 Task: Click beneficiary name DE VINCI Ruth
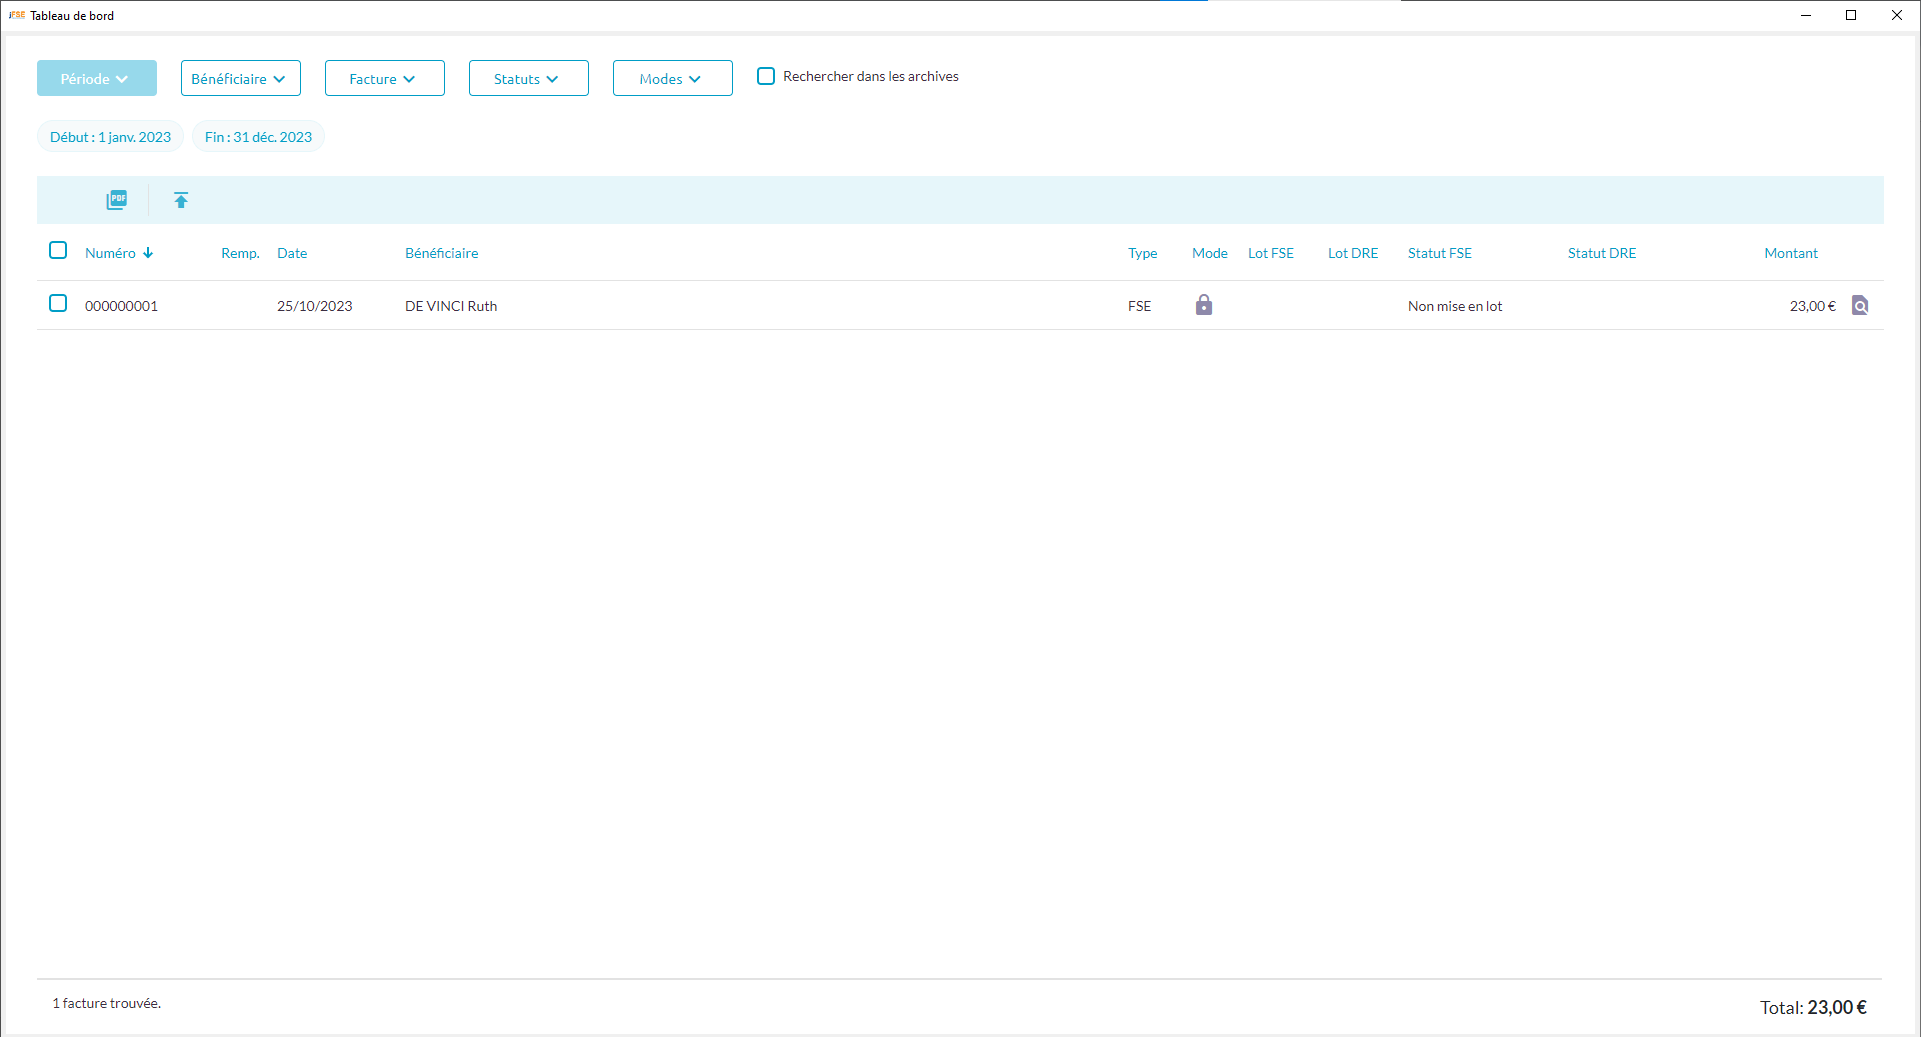[x=451, y=306]
